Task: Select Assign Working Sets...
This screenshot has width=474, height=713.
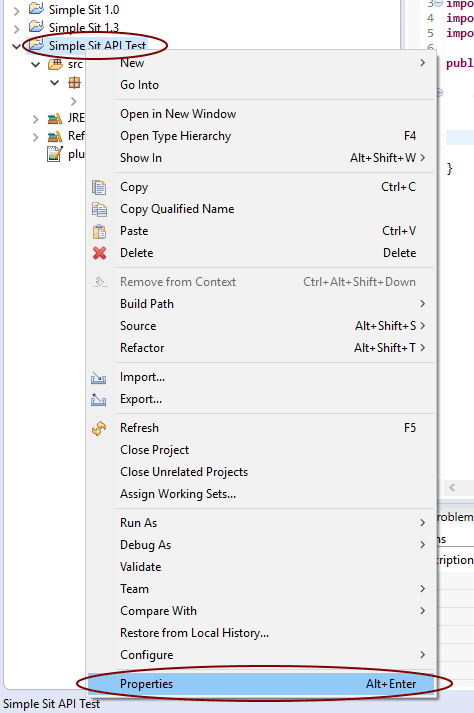Action: pyautogui.click(x=261, y=494)
